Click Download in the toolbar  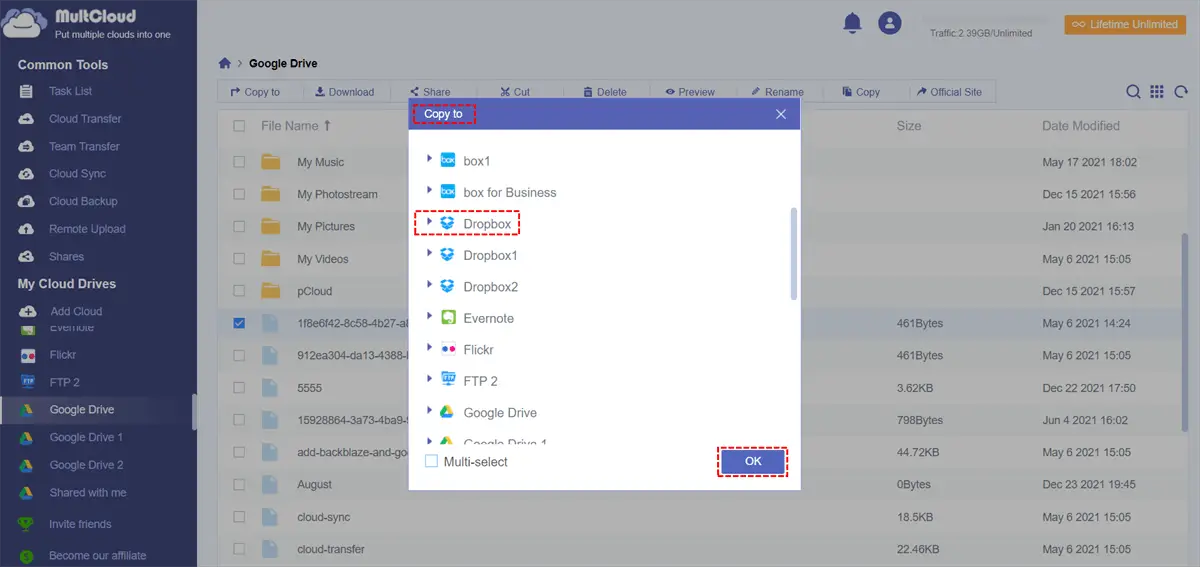[344, 92]
